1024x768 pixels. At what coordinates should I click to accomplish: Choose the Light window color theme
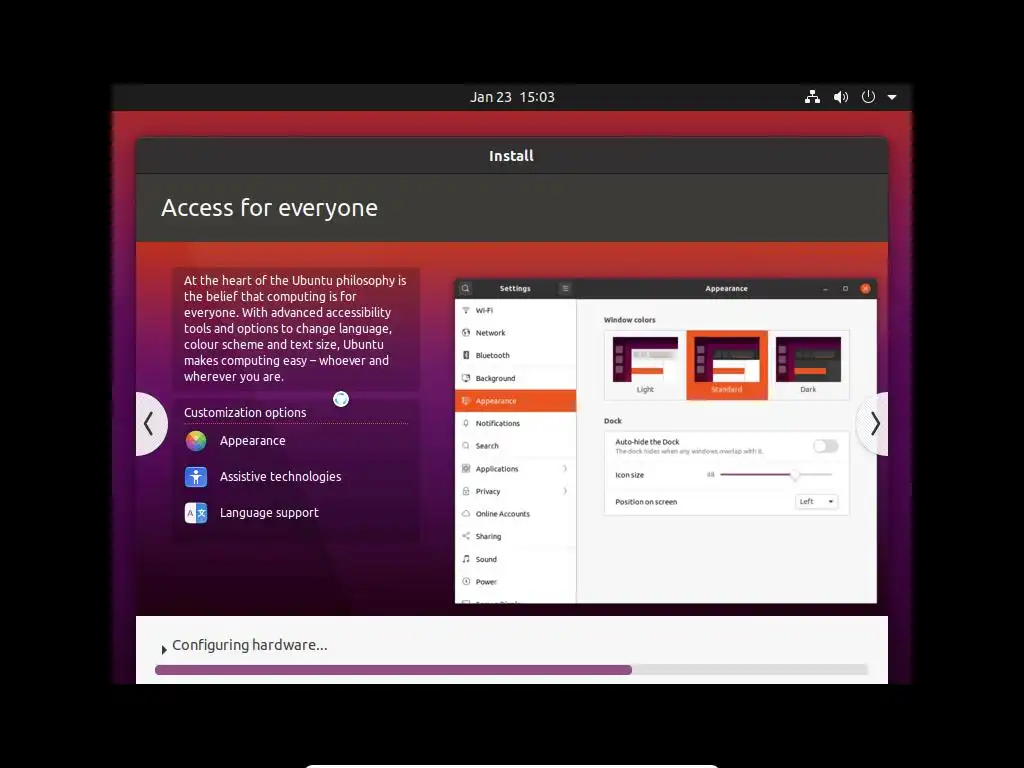click(645, 365)
